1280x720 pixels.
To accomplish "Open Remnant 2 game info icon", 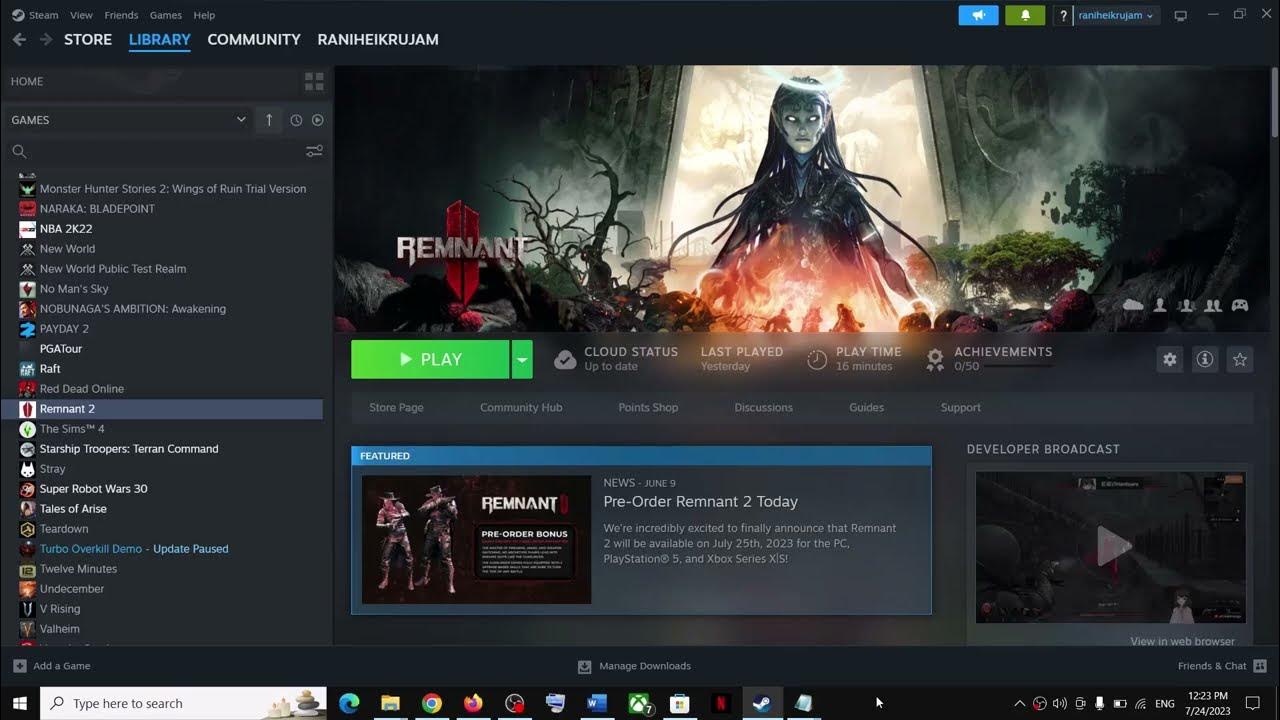I will click(1205, 359).
